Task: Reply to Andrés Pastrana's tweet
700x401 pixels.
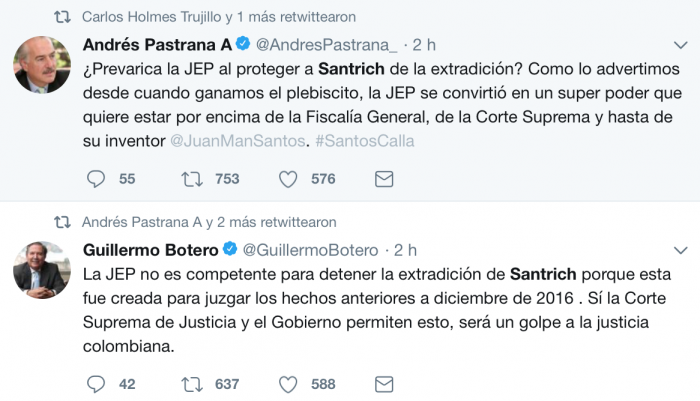Action: [x=97, y=179]
